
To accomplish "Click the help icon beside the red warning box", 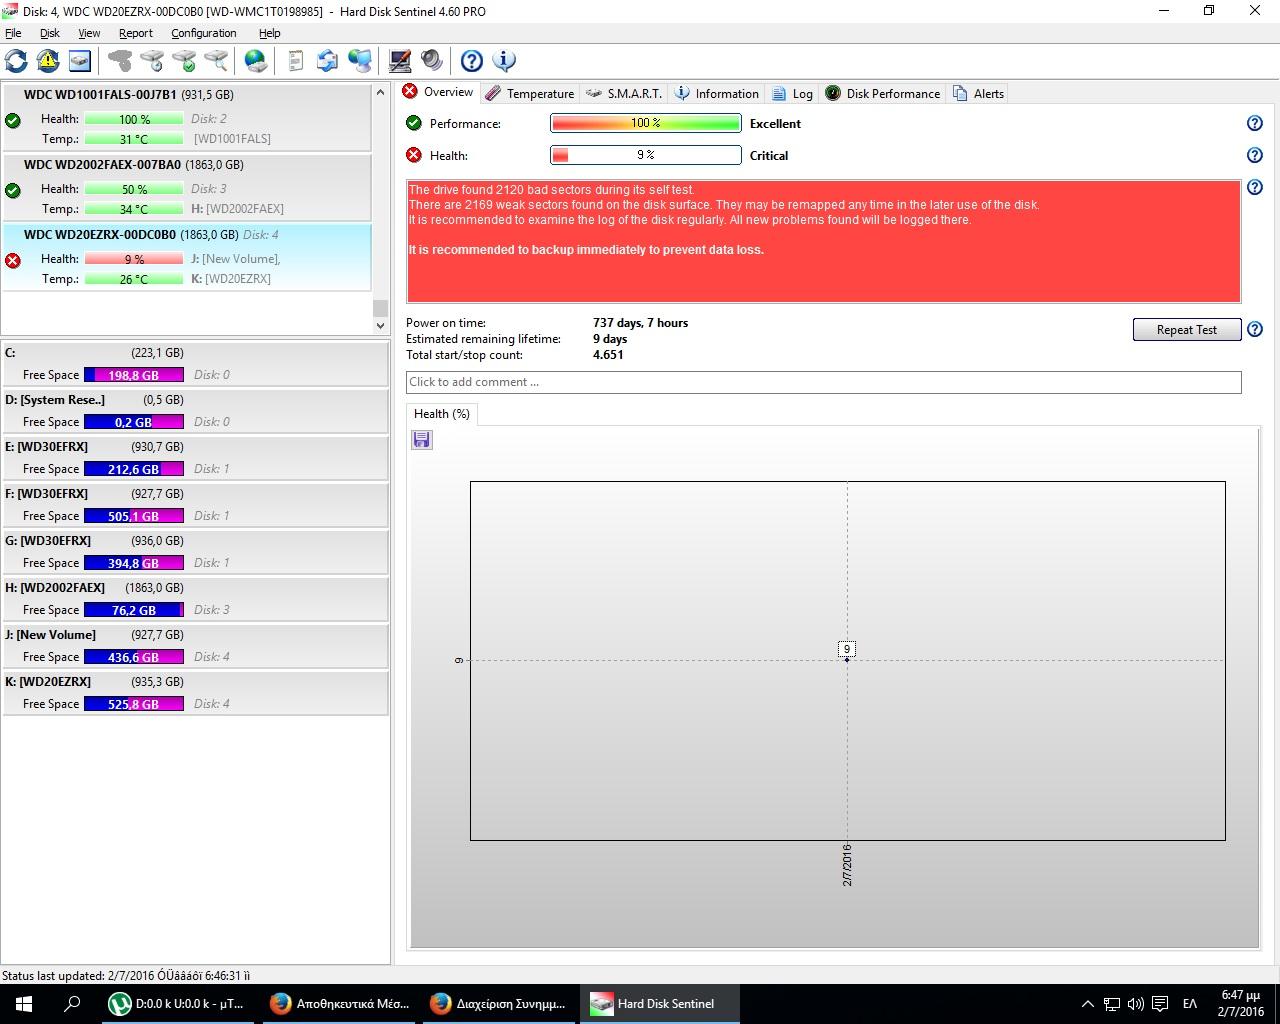I will pyautogui.click(x=1255, y=187).
